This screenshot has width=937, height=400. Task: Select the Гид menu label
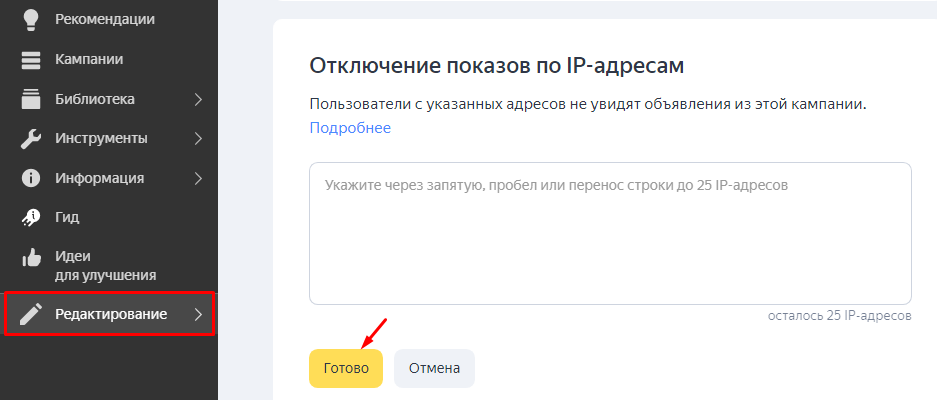(x=67, y=217)
